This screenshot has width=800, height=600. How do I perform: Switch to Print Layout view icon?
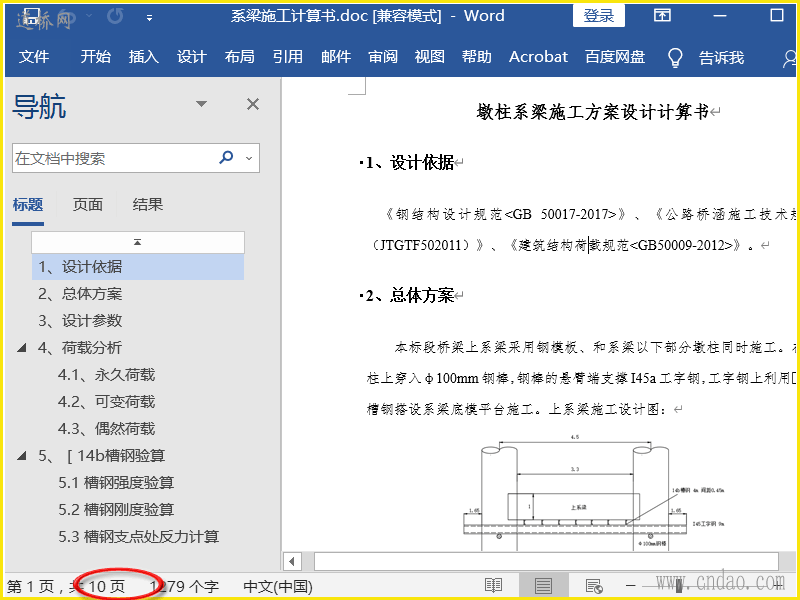[543, 586]
